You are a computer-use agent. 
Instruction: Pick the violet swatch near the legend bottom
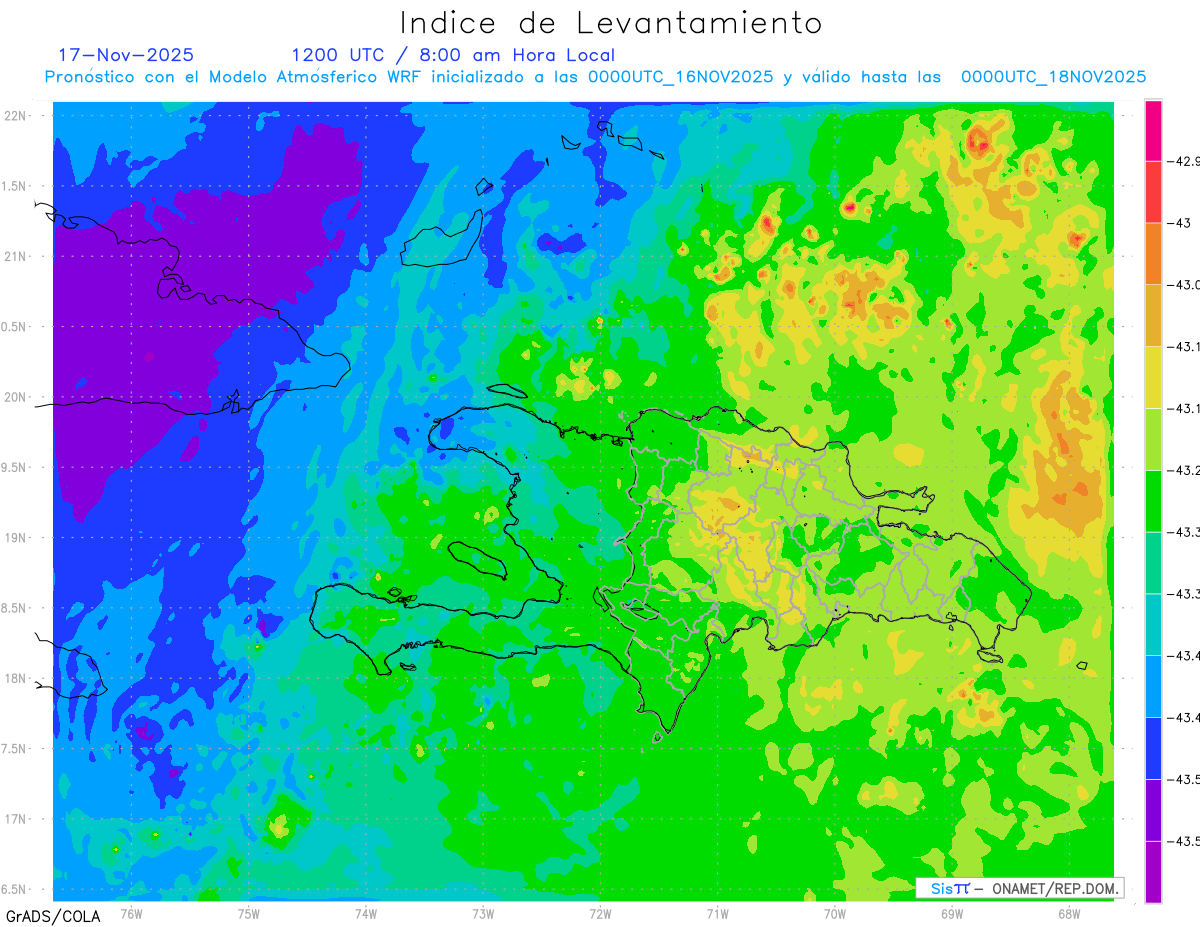click(1153, 810)
